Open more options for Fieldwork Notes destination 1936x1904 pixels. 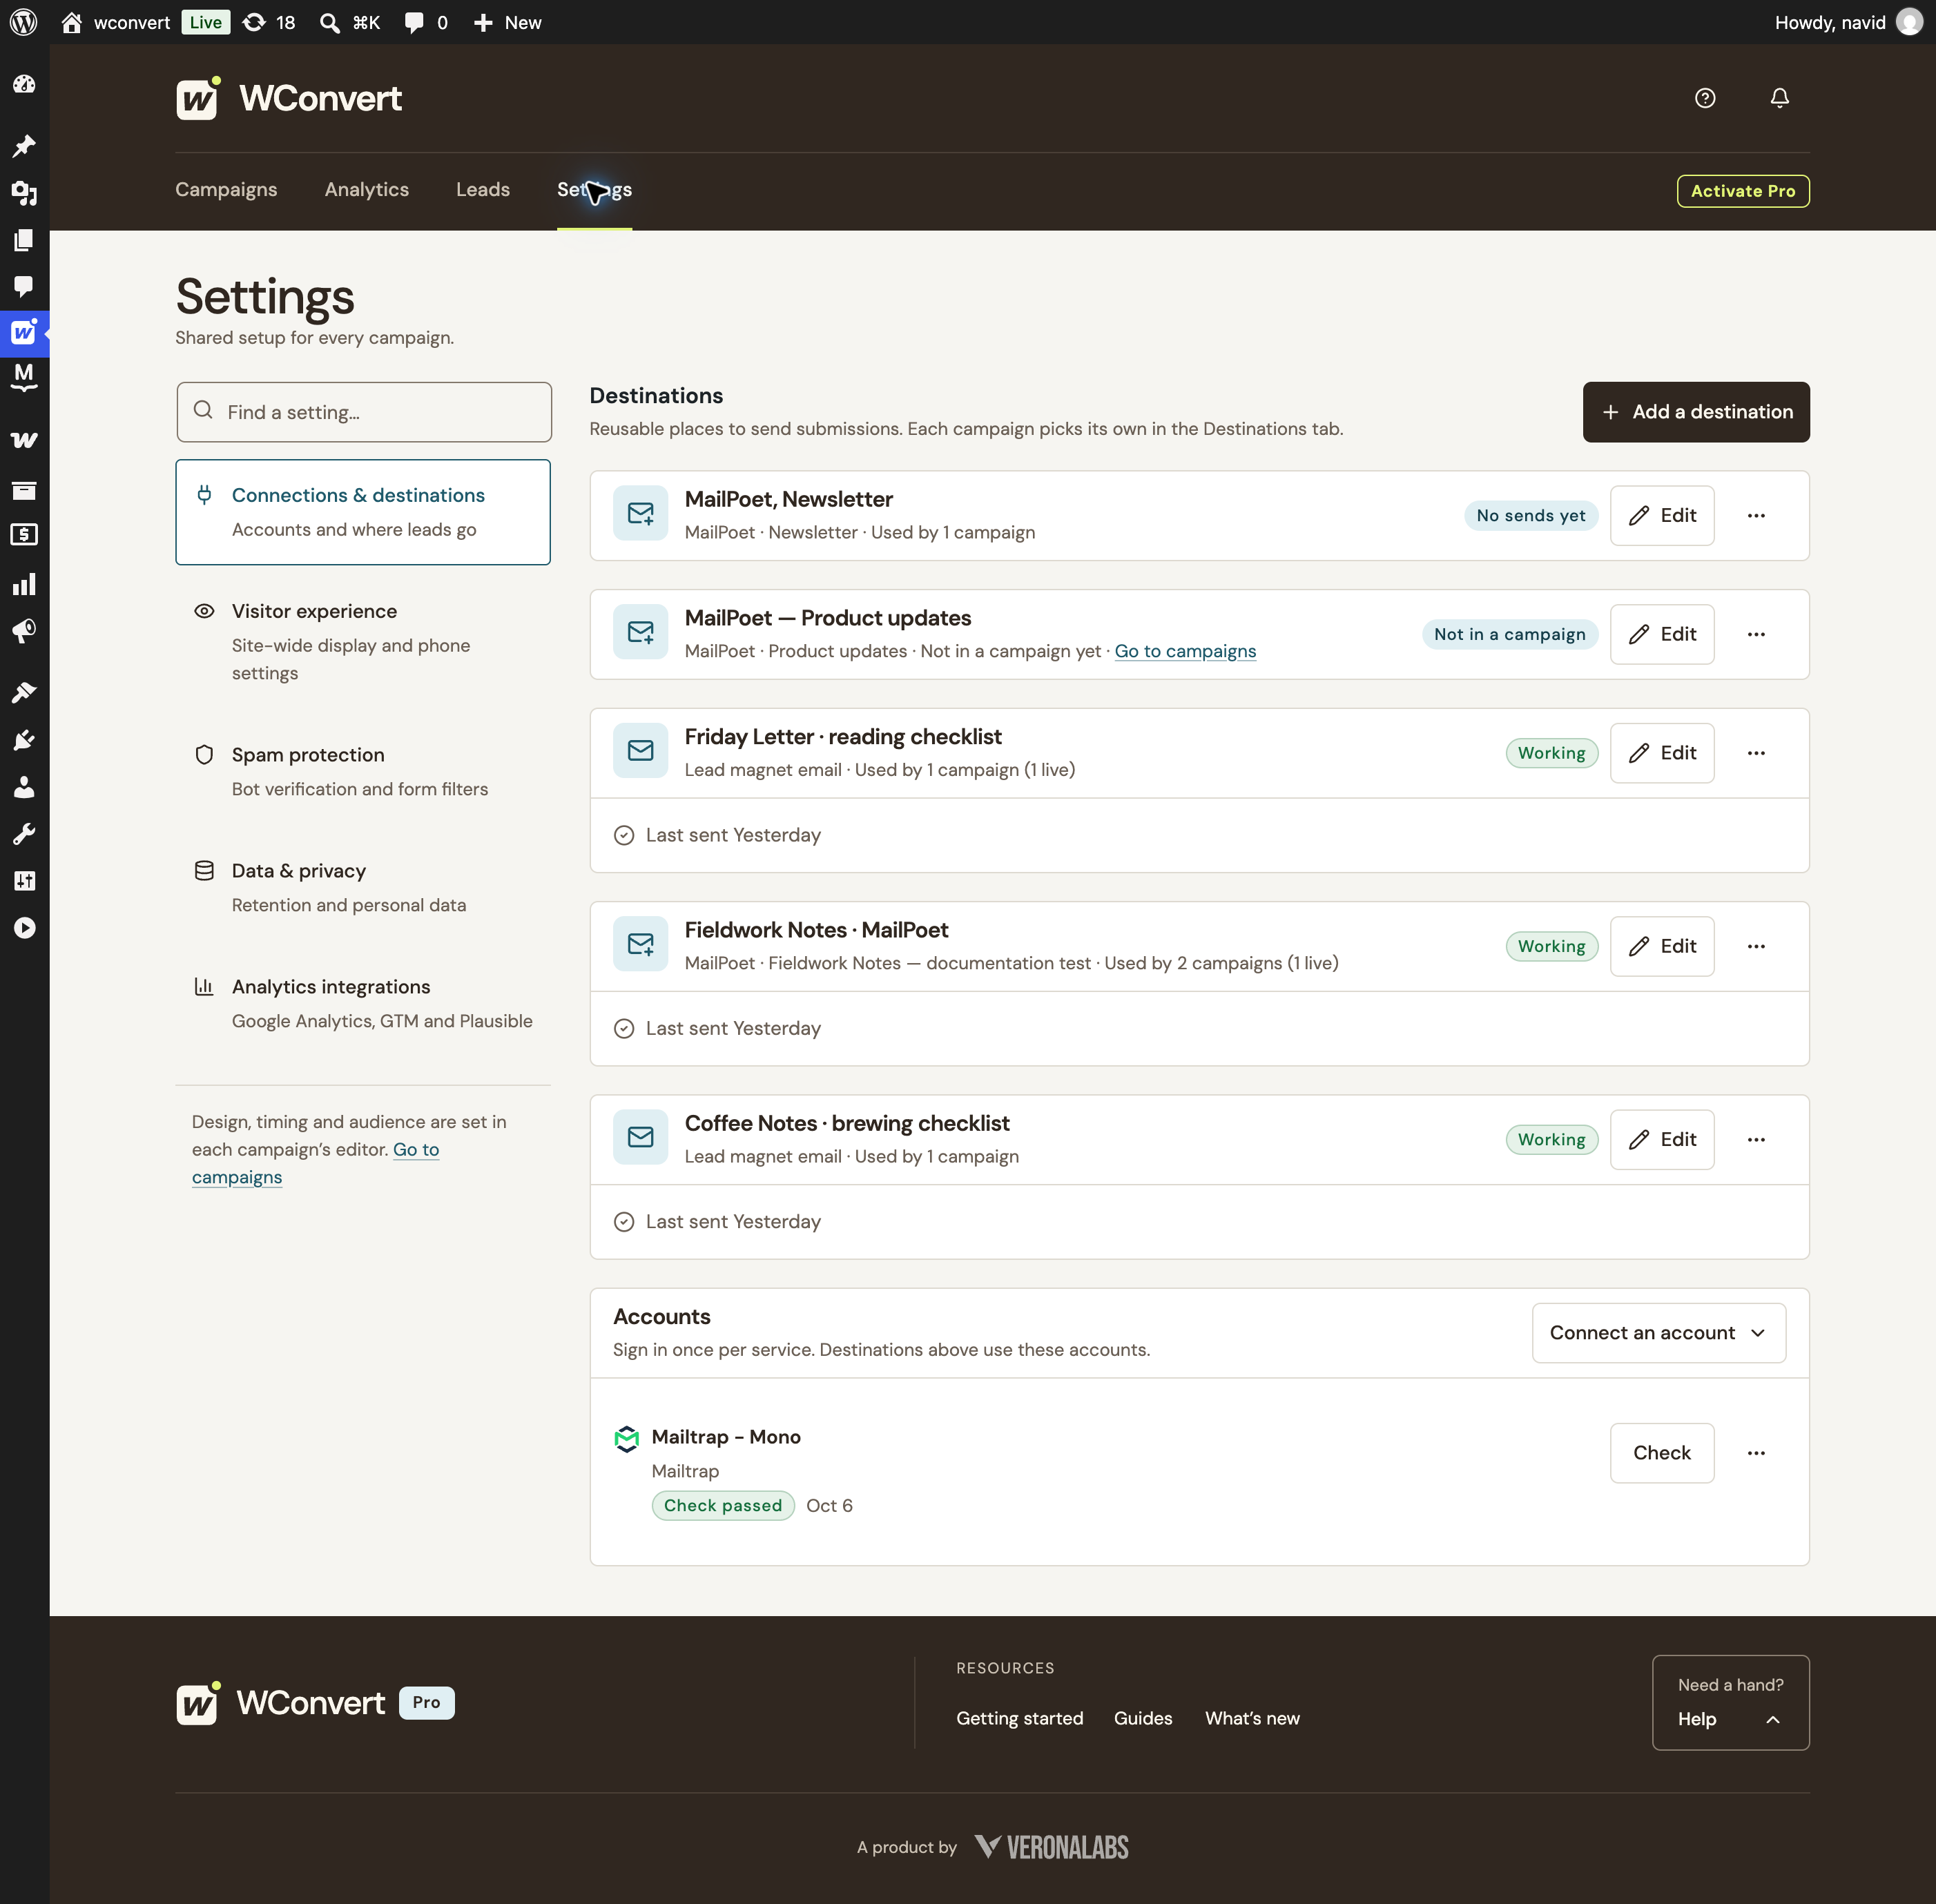(x=1756, y=946)
